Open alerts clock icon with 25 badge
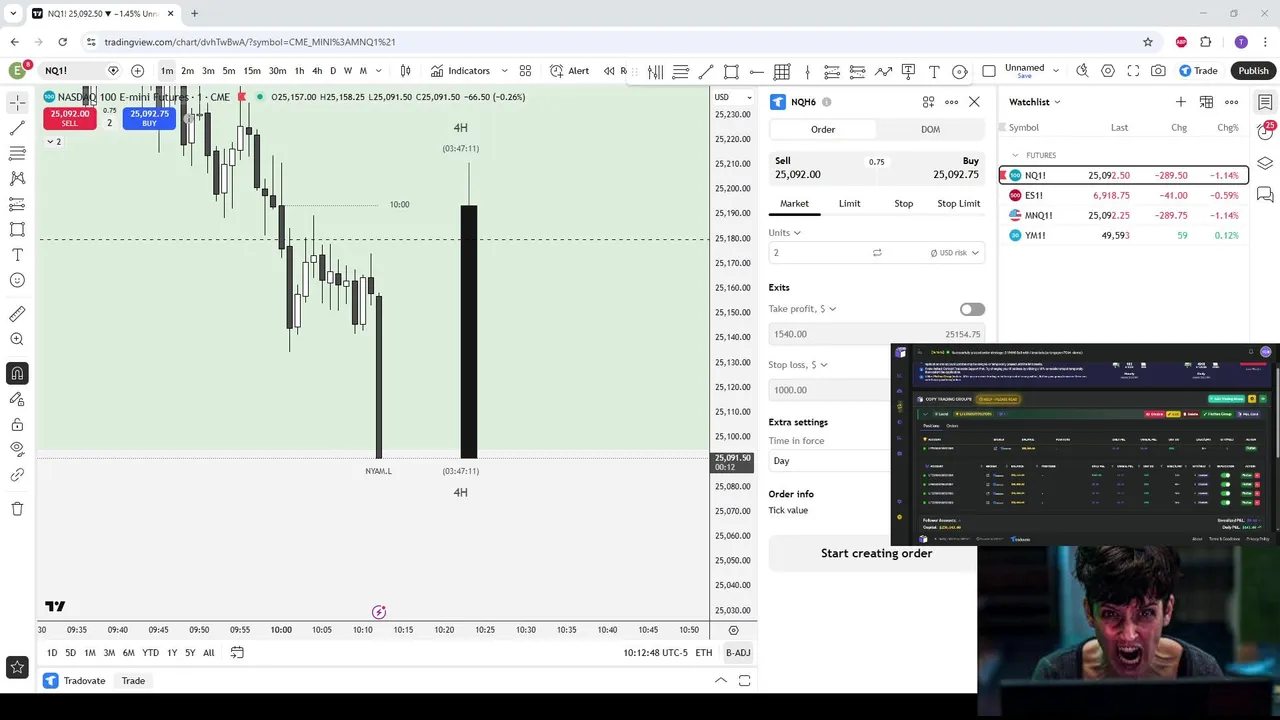The width and height of the screenshot is (1280, 720). pyautogui.click(x=1265, y=130)
